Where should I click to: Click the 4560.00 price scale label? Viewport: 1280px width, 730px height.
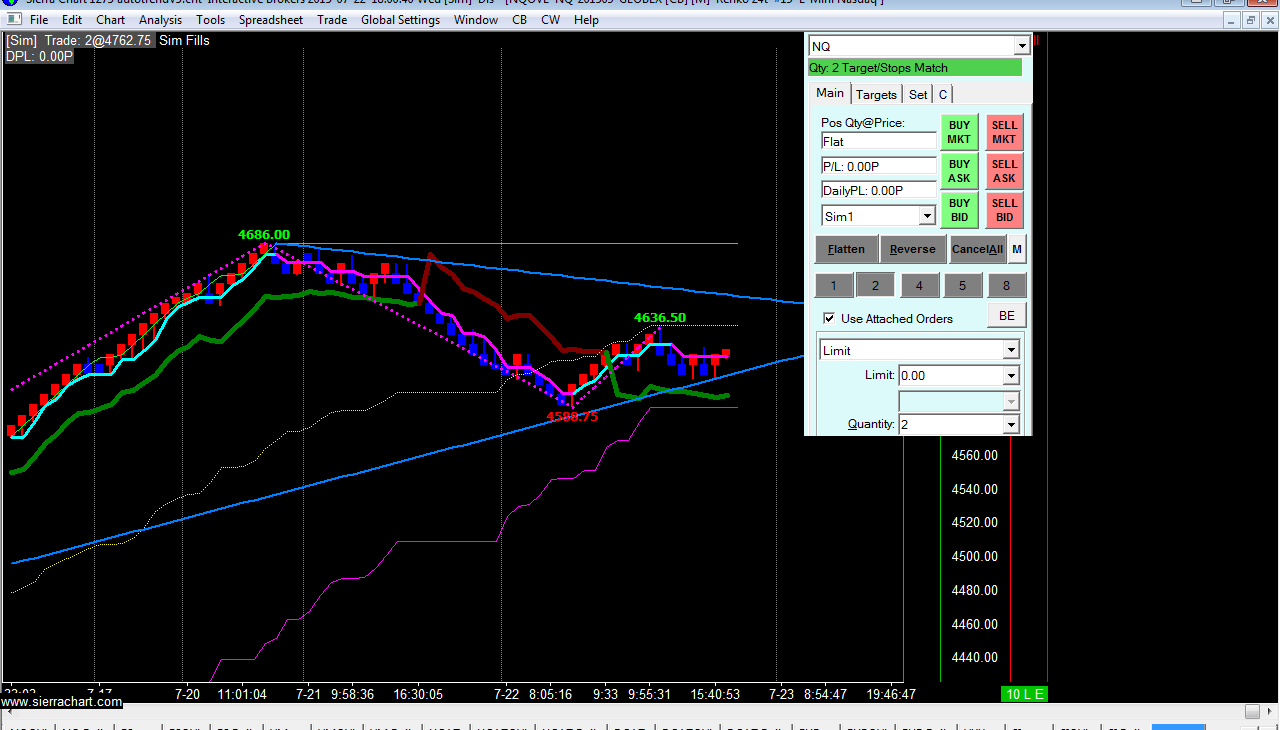click(975, 455)
